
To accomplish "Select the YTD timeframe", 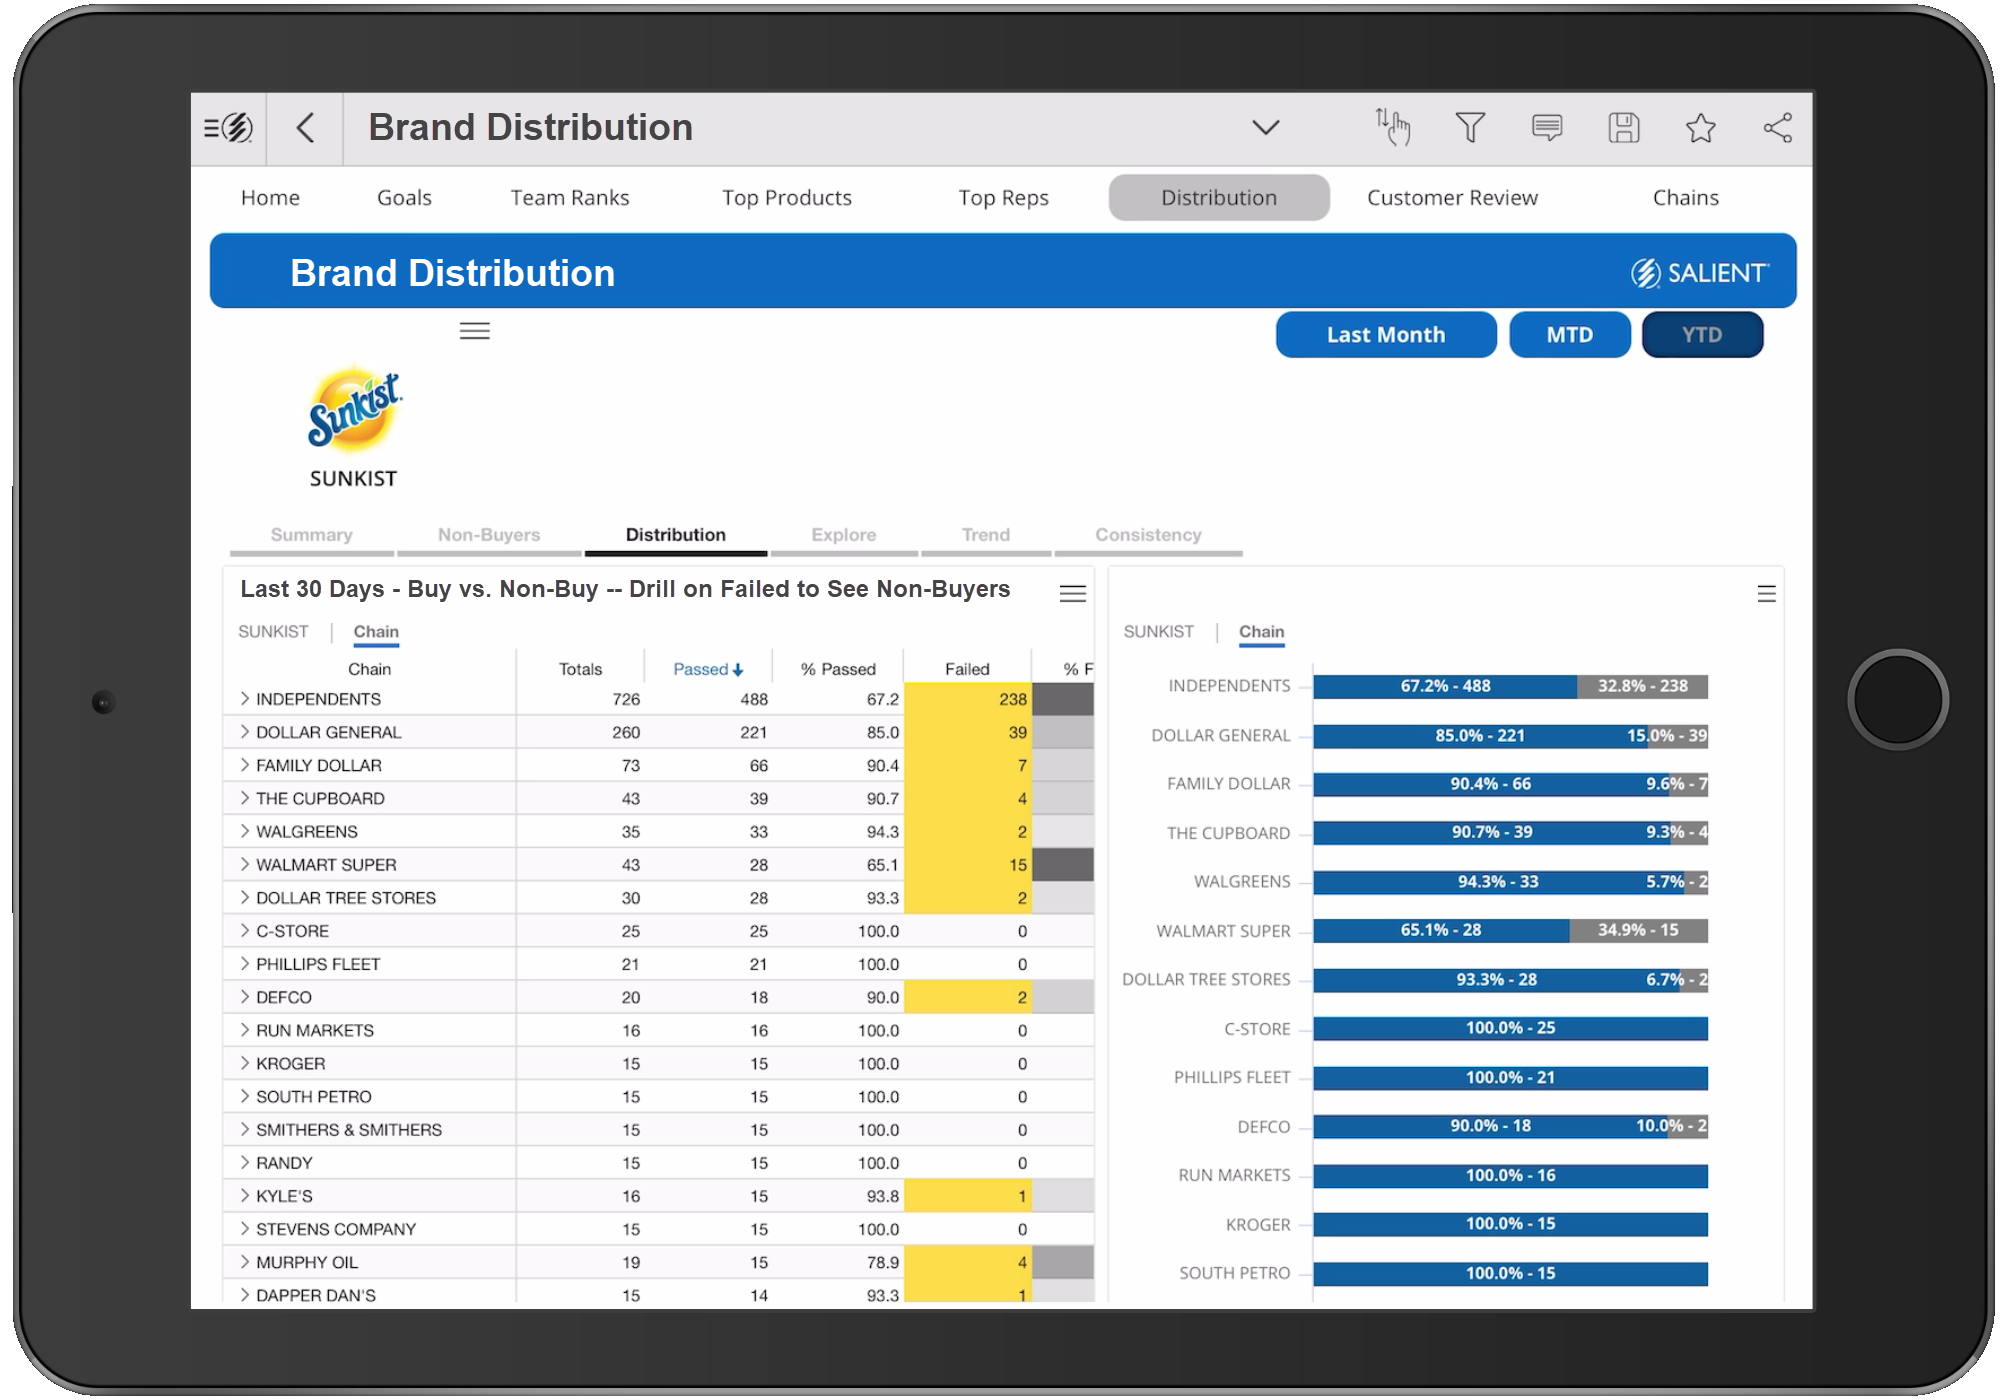I will 1702,335.
